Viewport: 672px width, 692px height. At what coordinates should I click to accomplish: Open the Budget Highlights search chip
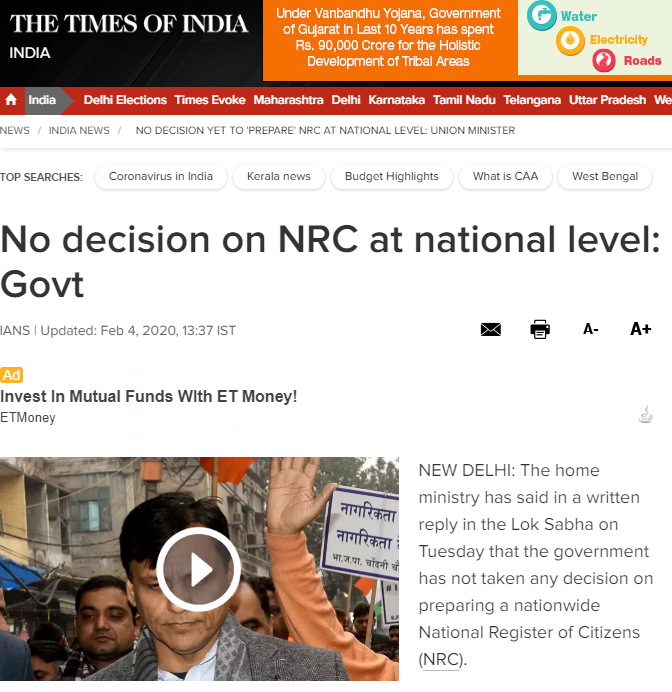(392, 177)
